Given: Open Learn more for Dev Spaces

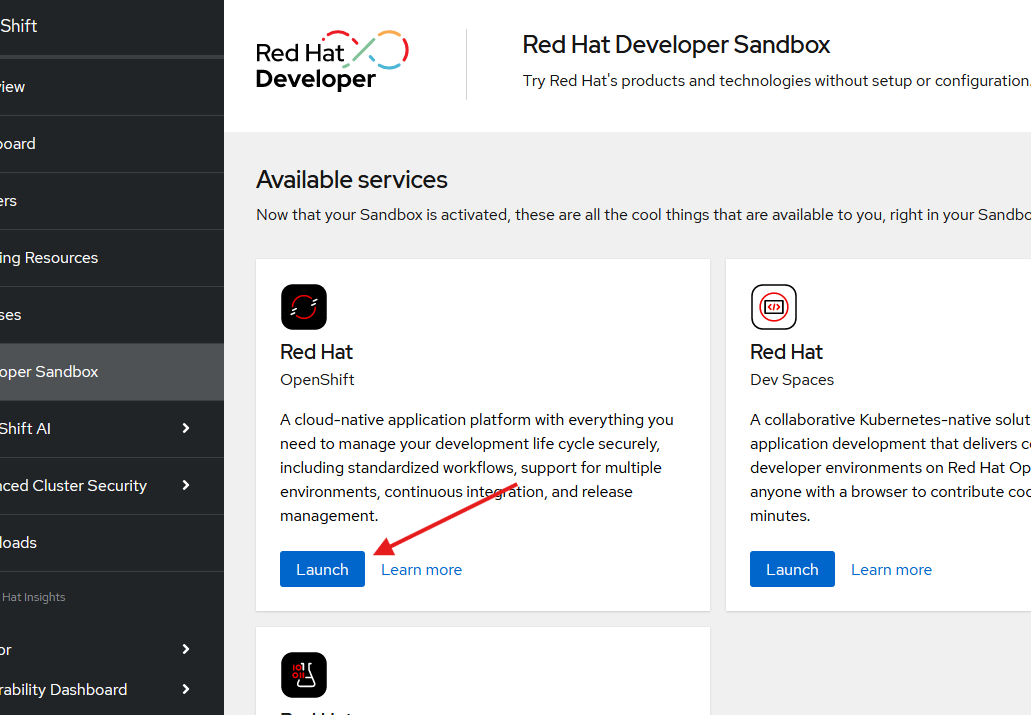Looking at the screenshot, I should (892, 570).
